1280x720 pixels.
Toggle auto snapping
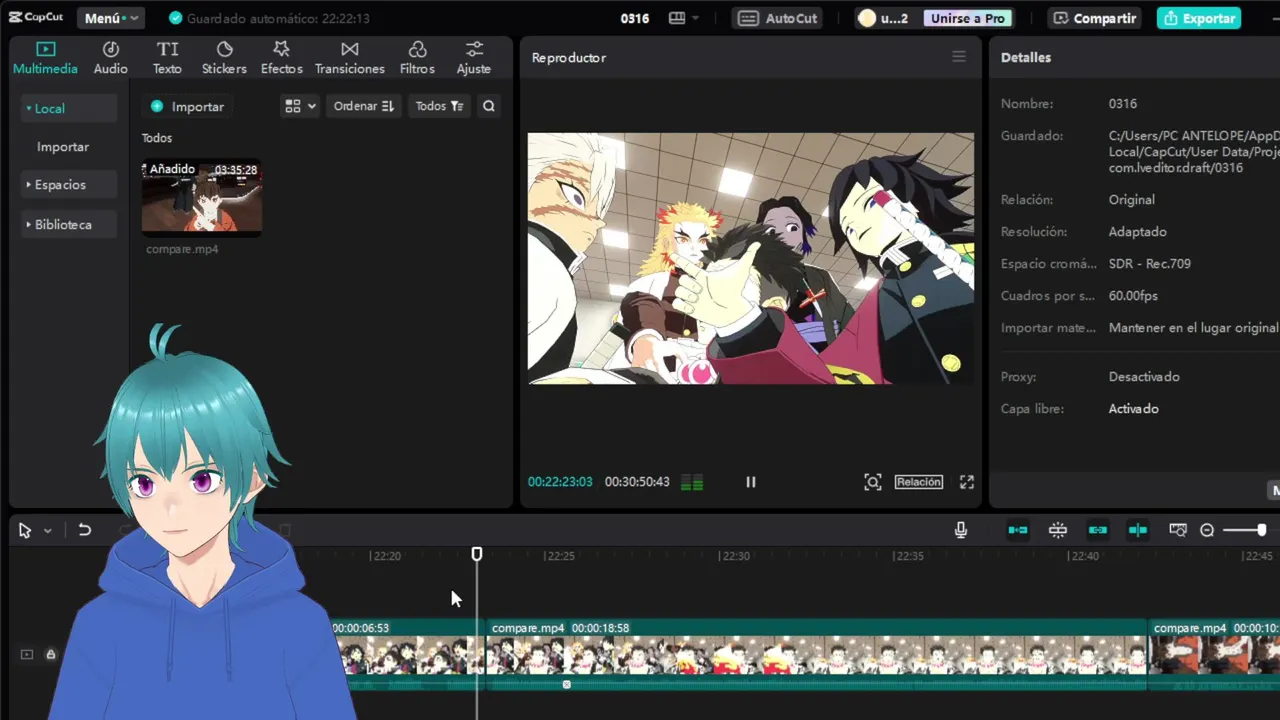[1058, 530]
